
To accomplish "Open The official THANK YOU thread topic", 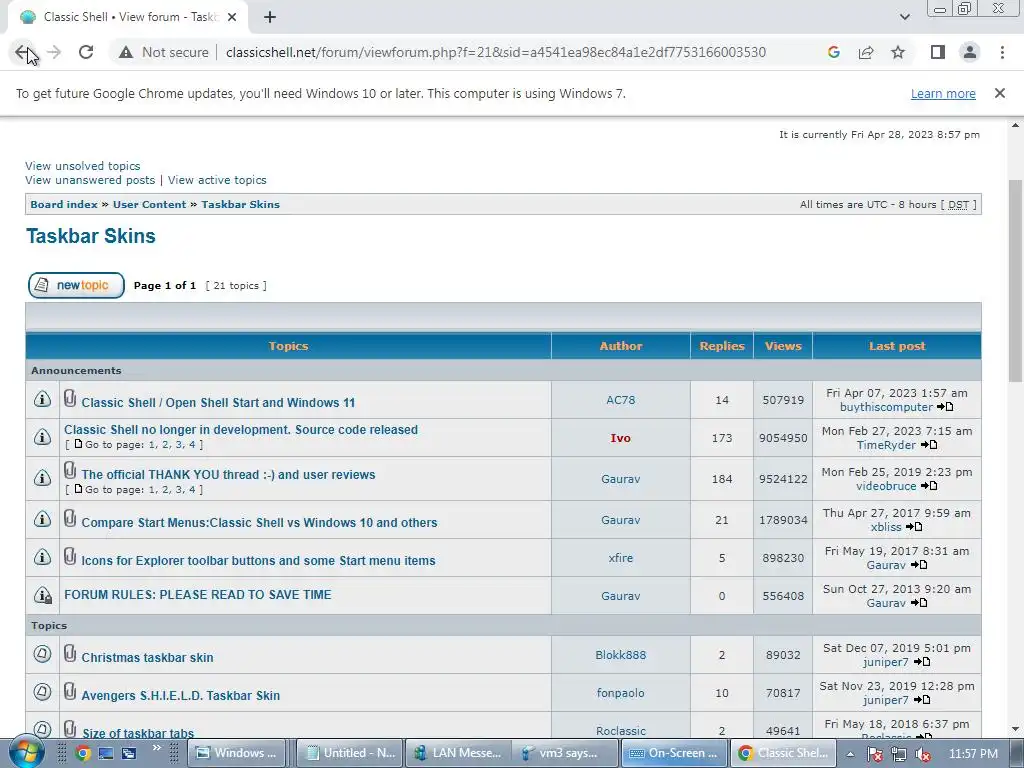I will (x=228, y=475).
